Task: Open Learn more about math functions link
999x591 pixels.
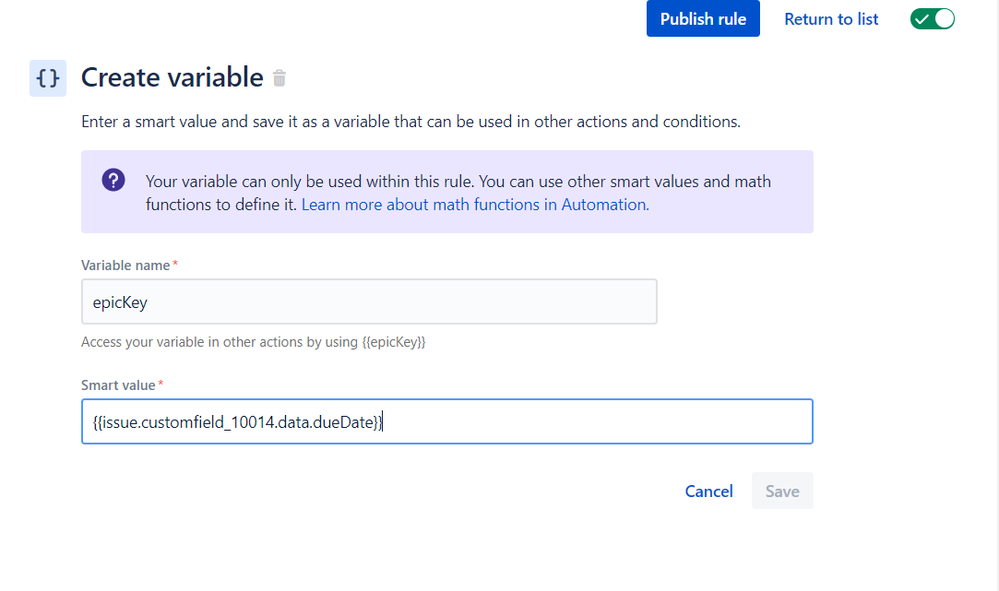Action: coord(475,204)
